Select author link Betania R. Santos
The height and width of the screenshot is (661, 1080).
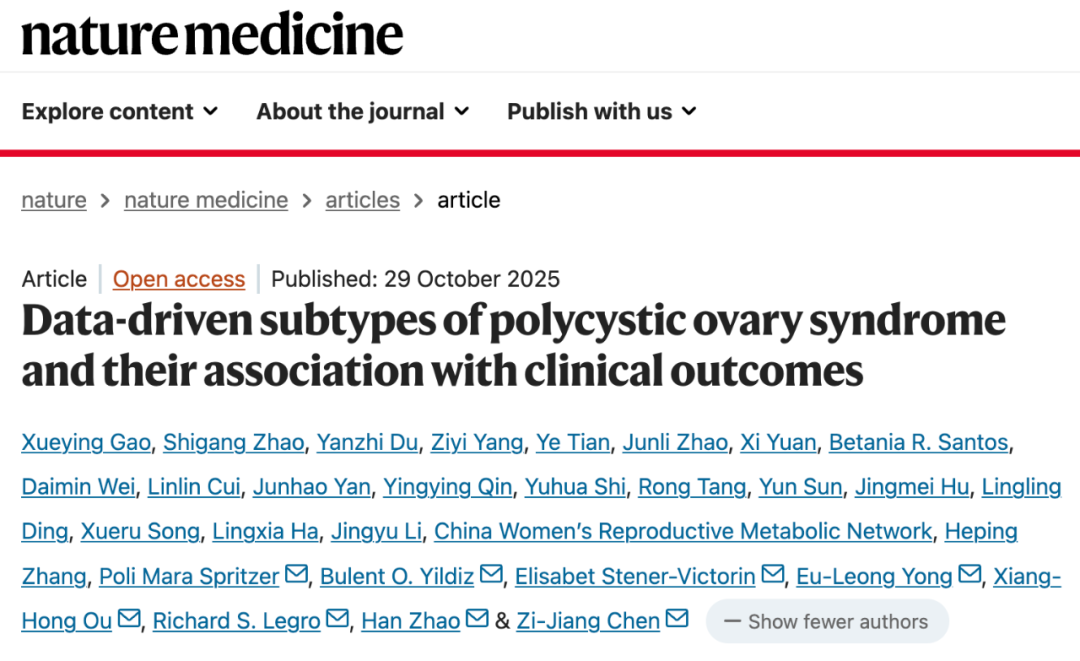click(920, 442)
